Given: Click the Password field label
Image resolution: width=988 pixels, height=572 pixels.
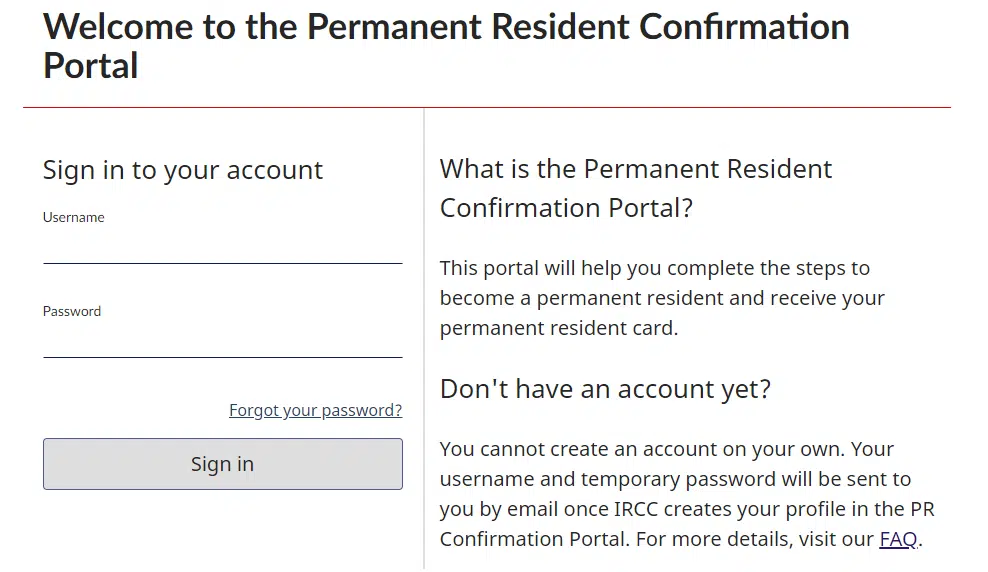Looking at the screenshot, I should pos(72,311).
